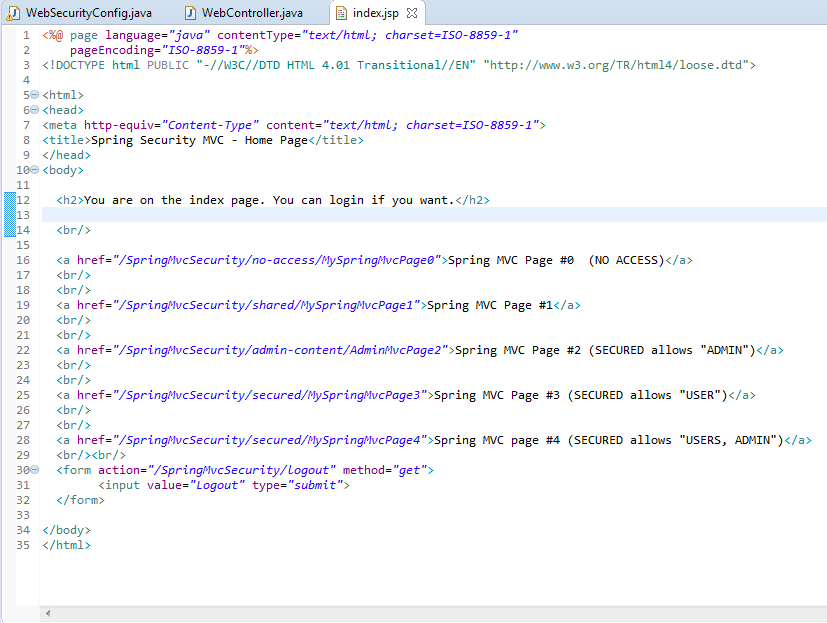Click the br tag on line 14
This screenshot has width=827, height=623.
click(x=73, y=231)
